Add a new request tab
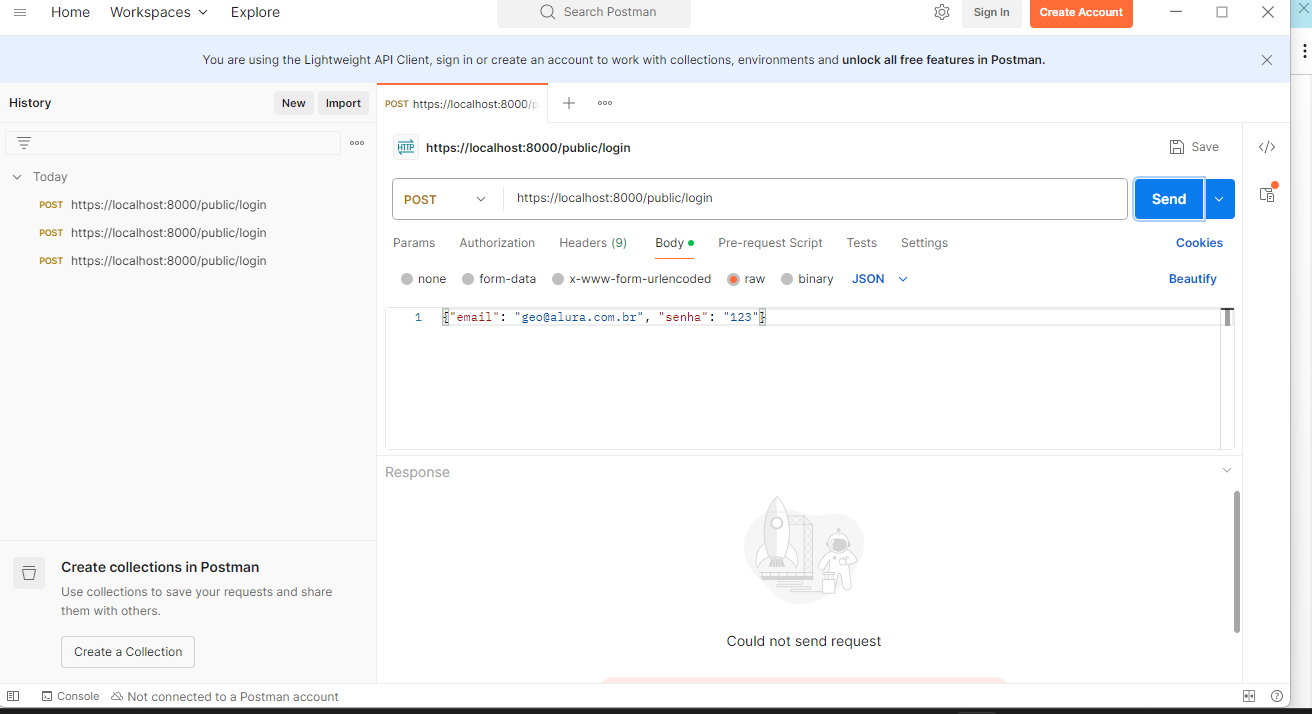The height and width of the screenshot is (714, 1312). pos(568,103)
